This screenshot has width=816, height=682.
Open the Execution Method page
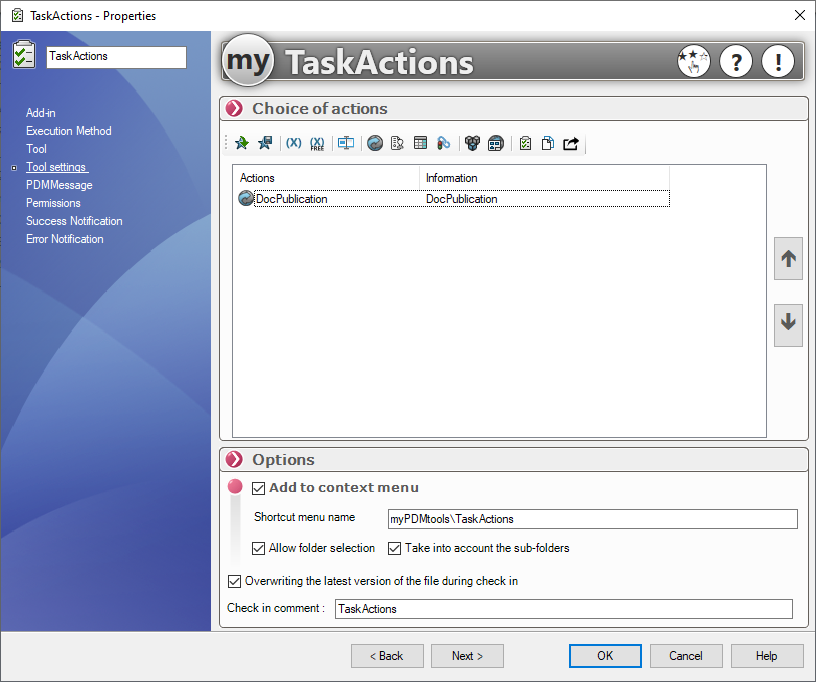click(68, 131)
